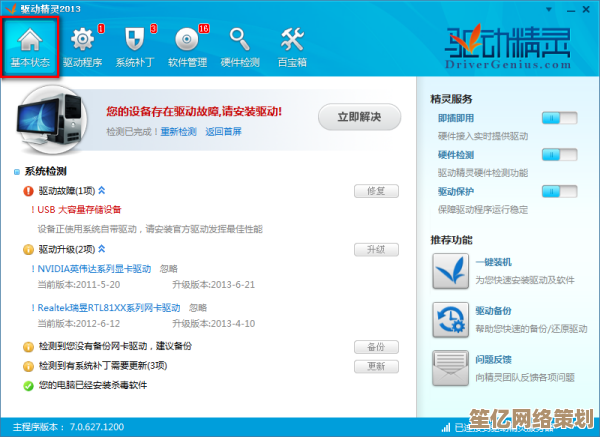600x437 pixels.
Task: Toggle the 驱动保护 switch
Action: (x=559, y=190)
